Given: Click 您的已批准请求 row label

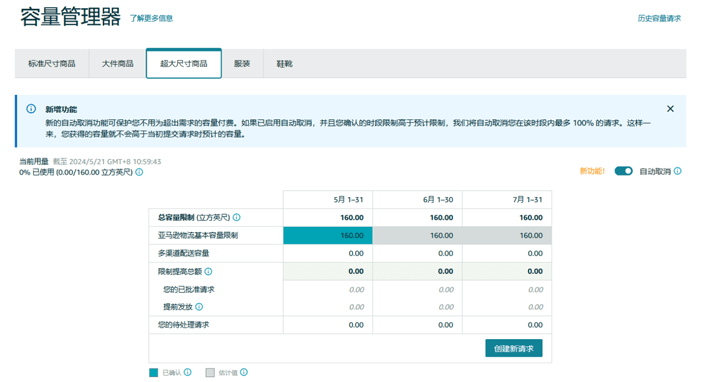Looking at the screenshot, I should [x=189, y=289].
